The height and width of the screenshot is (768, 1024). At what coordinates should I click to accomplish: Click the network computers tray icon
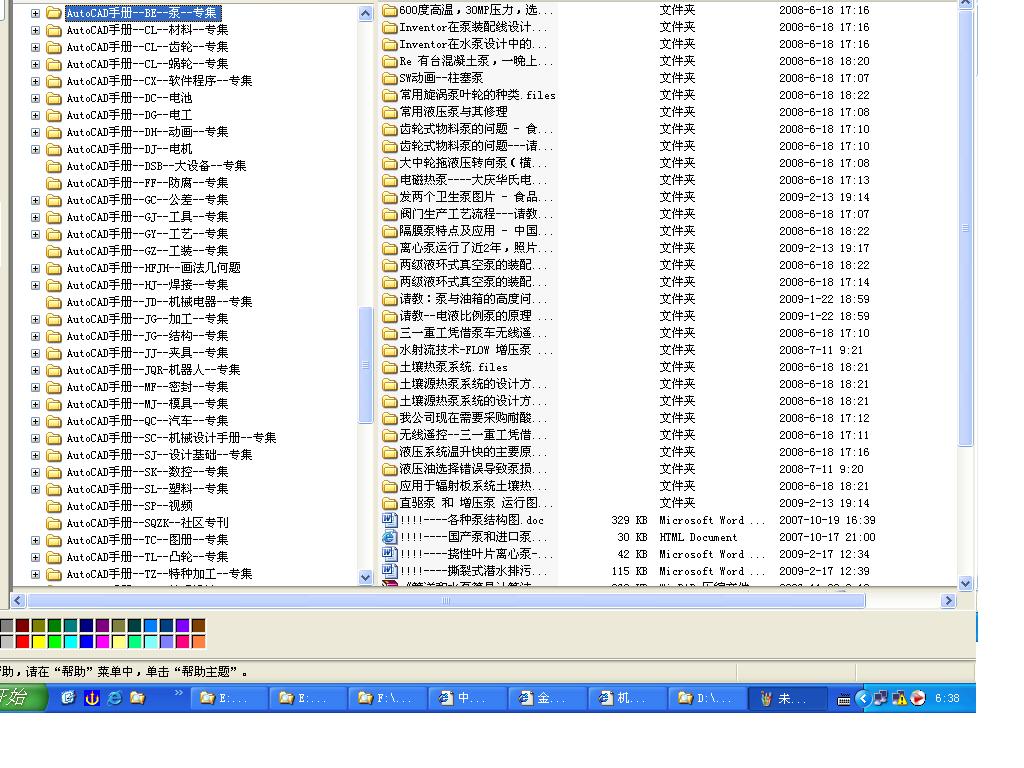pyautogui.click(x=880, y=698)
